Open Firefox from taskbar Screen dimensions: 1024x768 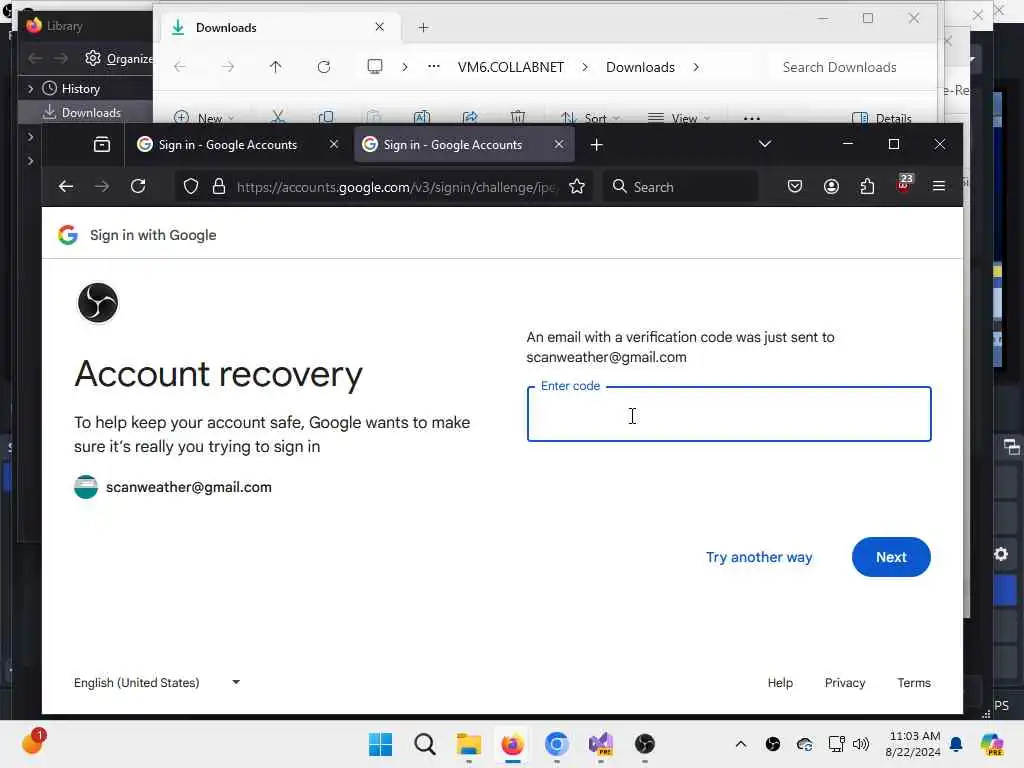point(513,744)
